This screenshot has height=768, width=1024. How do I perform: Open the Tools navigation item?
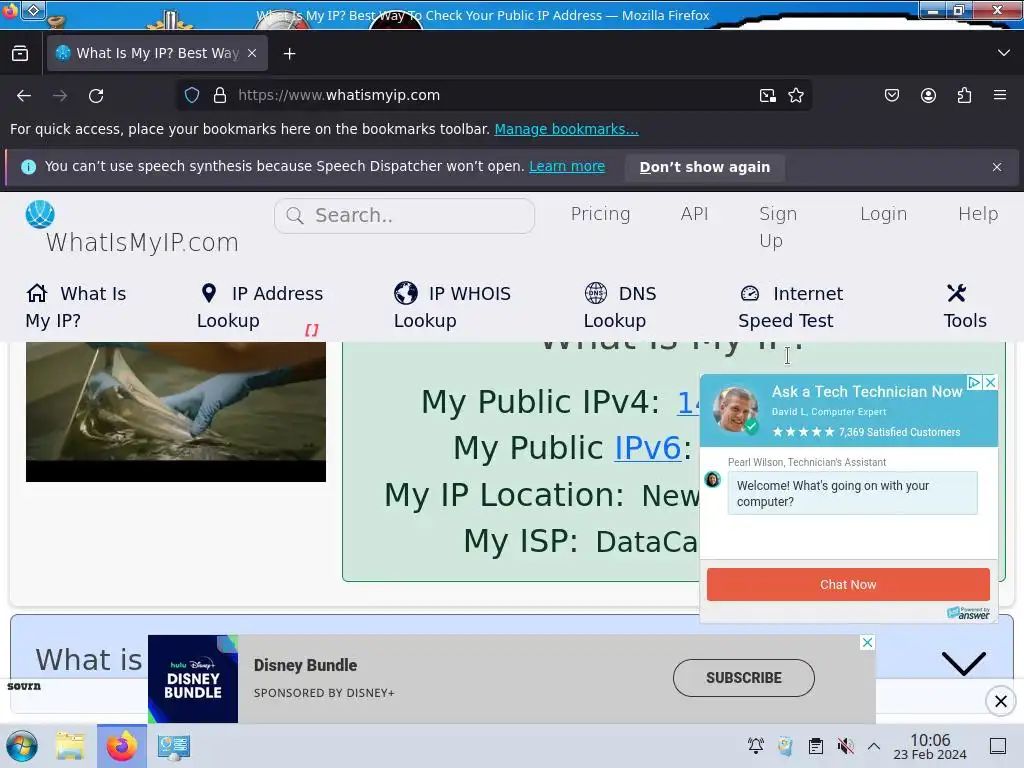965,307
